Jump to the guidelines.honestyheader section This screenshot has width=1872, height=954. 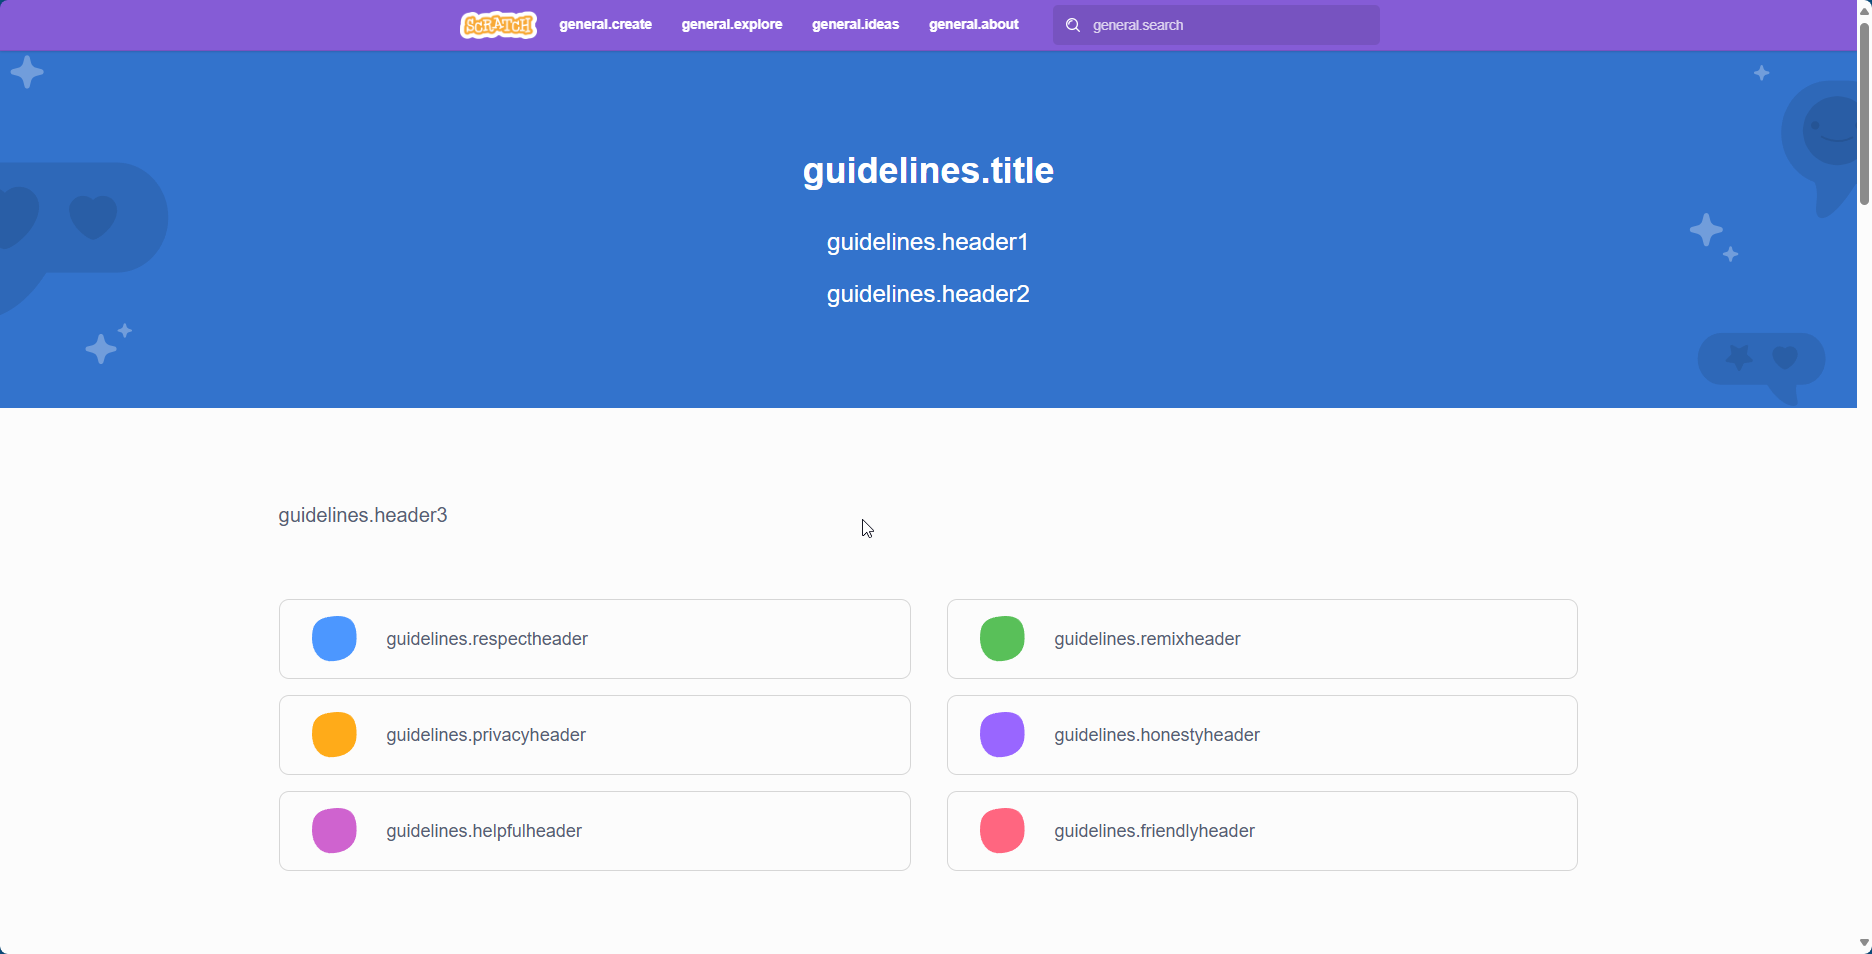pyautogui.click(x=1262, y=735)
